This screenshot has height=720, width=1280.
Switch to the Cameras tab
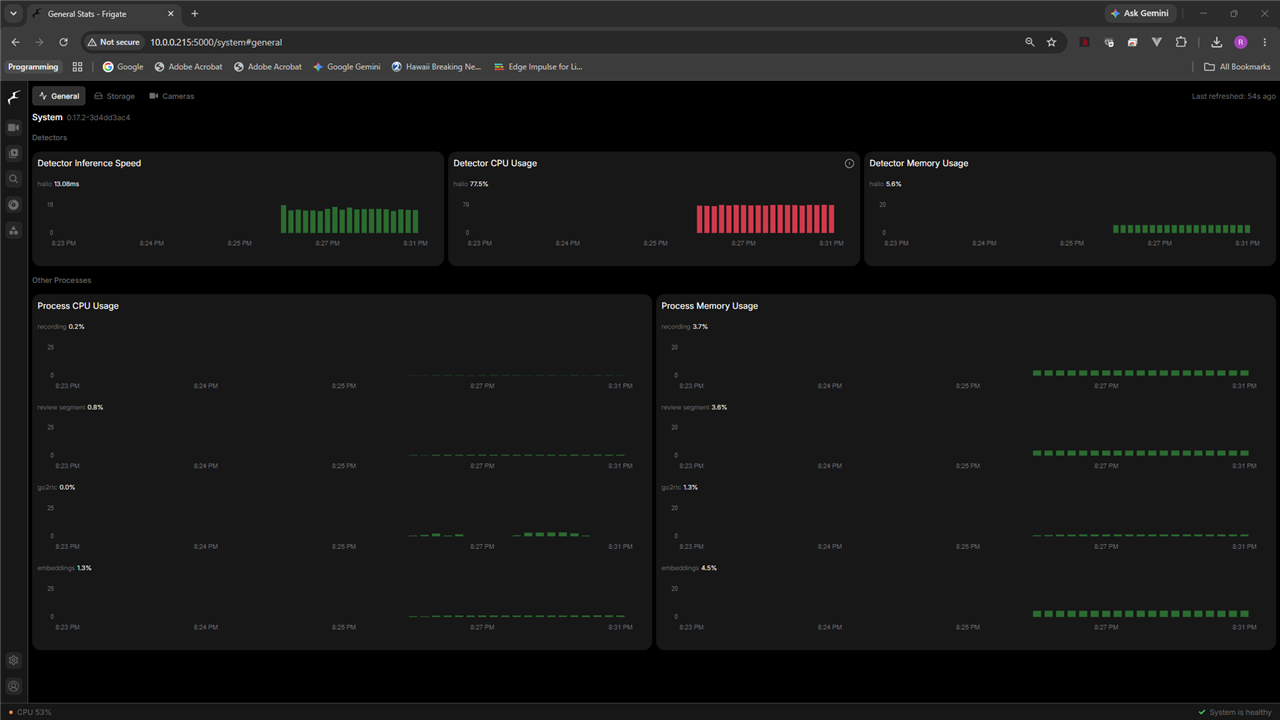[172, 96]
